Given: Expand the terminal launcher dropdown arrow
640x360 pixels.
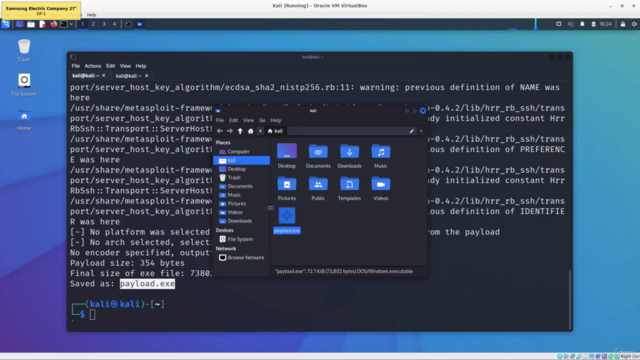Looking at the screenshot, I should pos(71,24).
